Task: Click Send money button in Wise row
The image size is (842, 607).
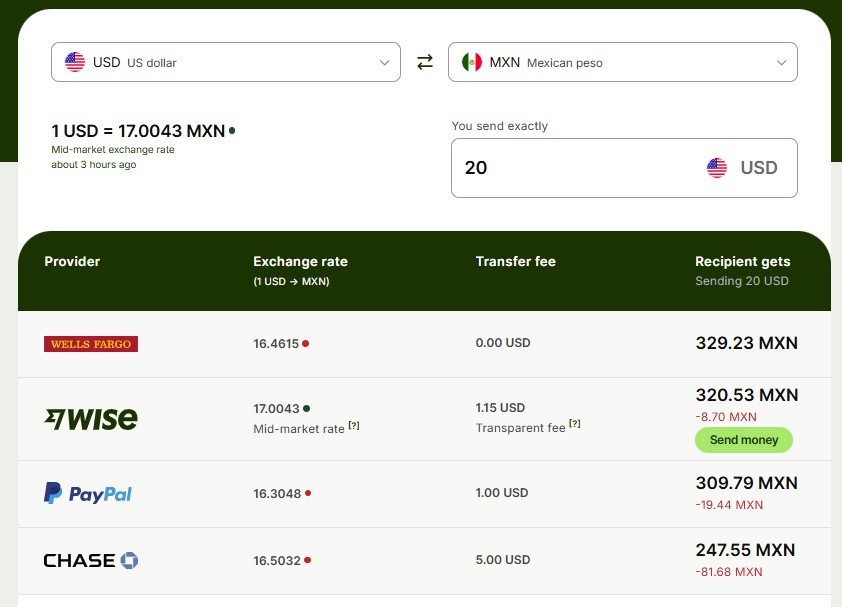Action: 744,440
